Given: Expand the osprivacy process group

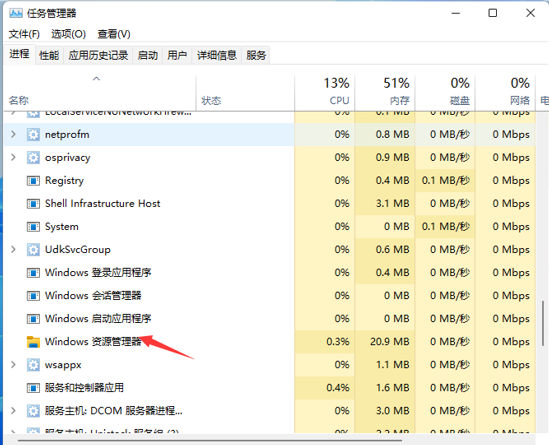Looking at the screenshot, I should 13,157.
